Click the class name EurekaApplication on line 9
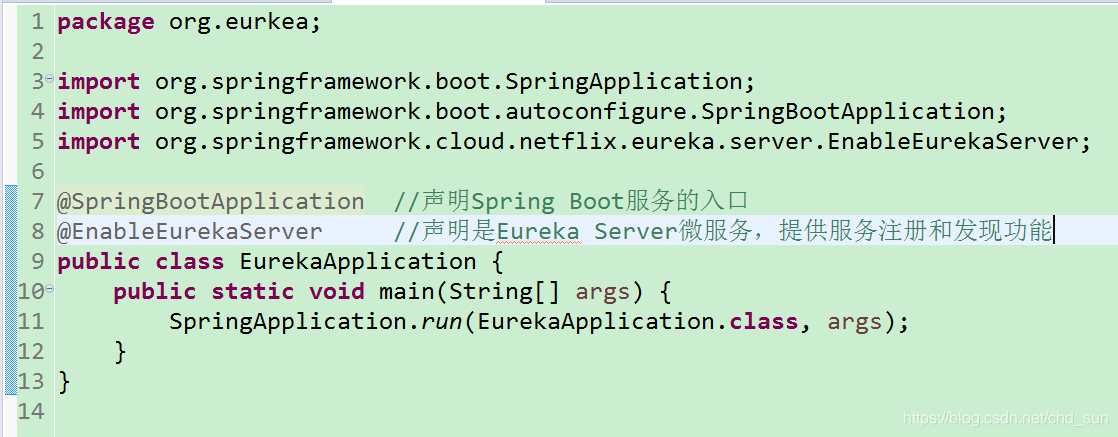The height and width of the screenshot is (437, 1118). pyautogui.click(x=358, y=262)
